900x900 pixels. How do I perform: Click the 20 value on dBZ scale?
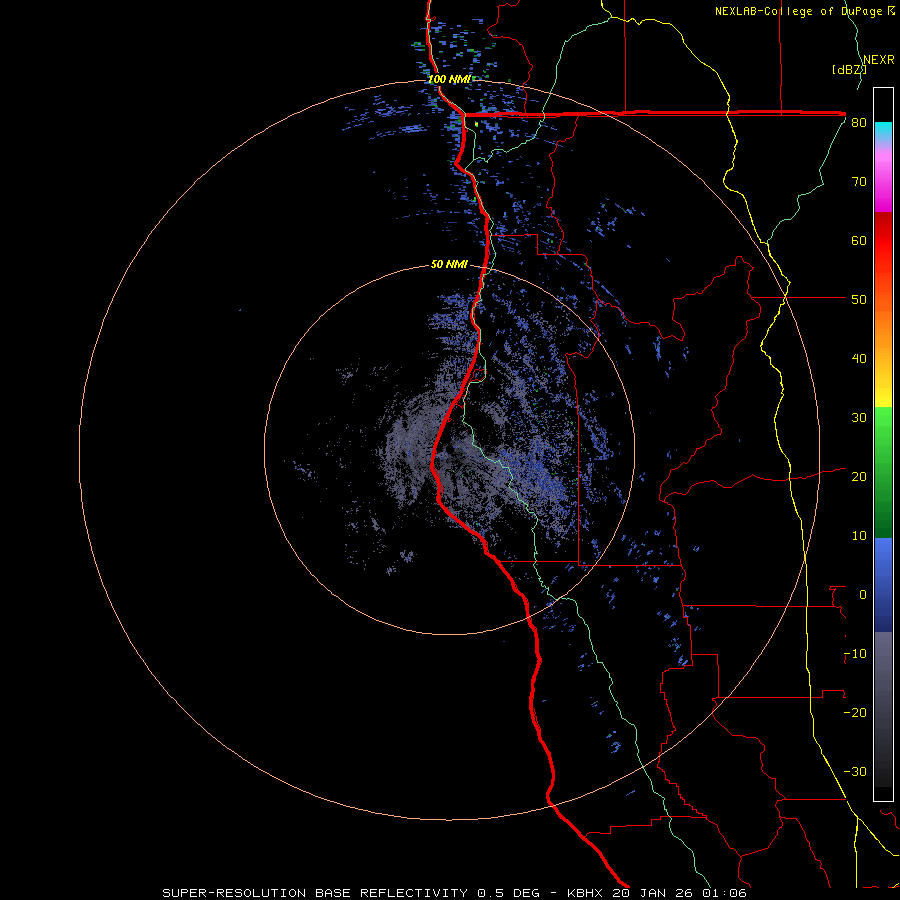[859, 477]
